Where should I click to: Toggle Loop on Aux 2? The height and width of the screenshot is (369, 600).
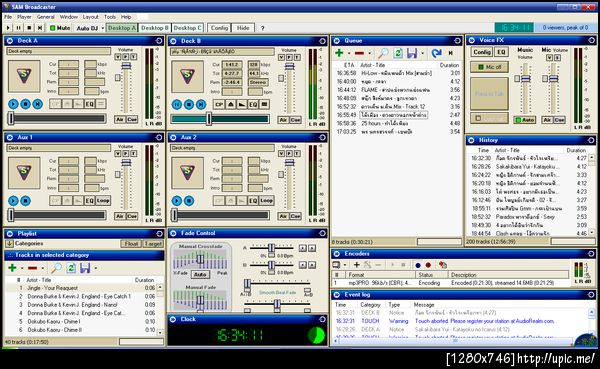(266, 201)
